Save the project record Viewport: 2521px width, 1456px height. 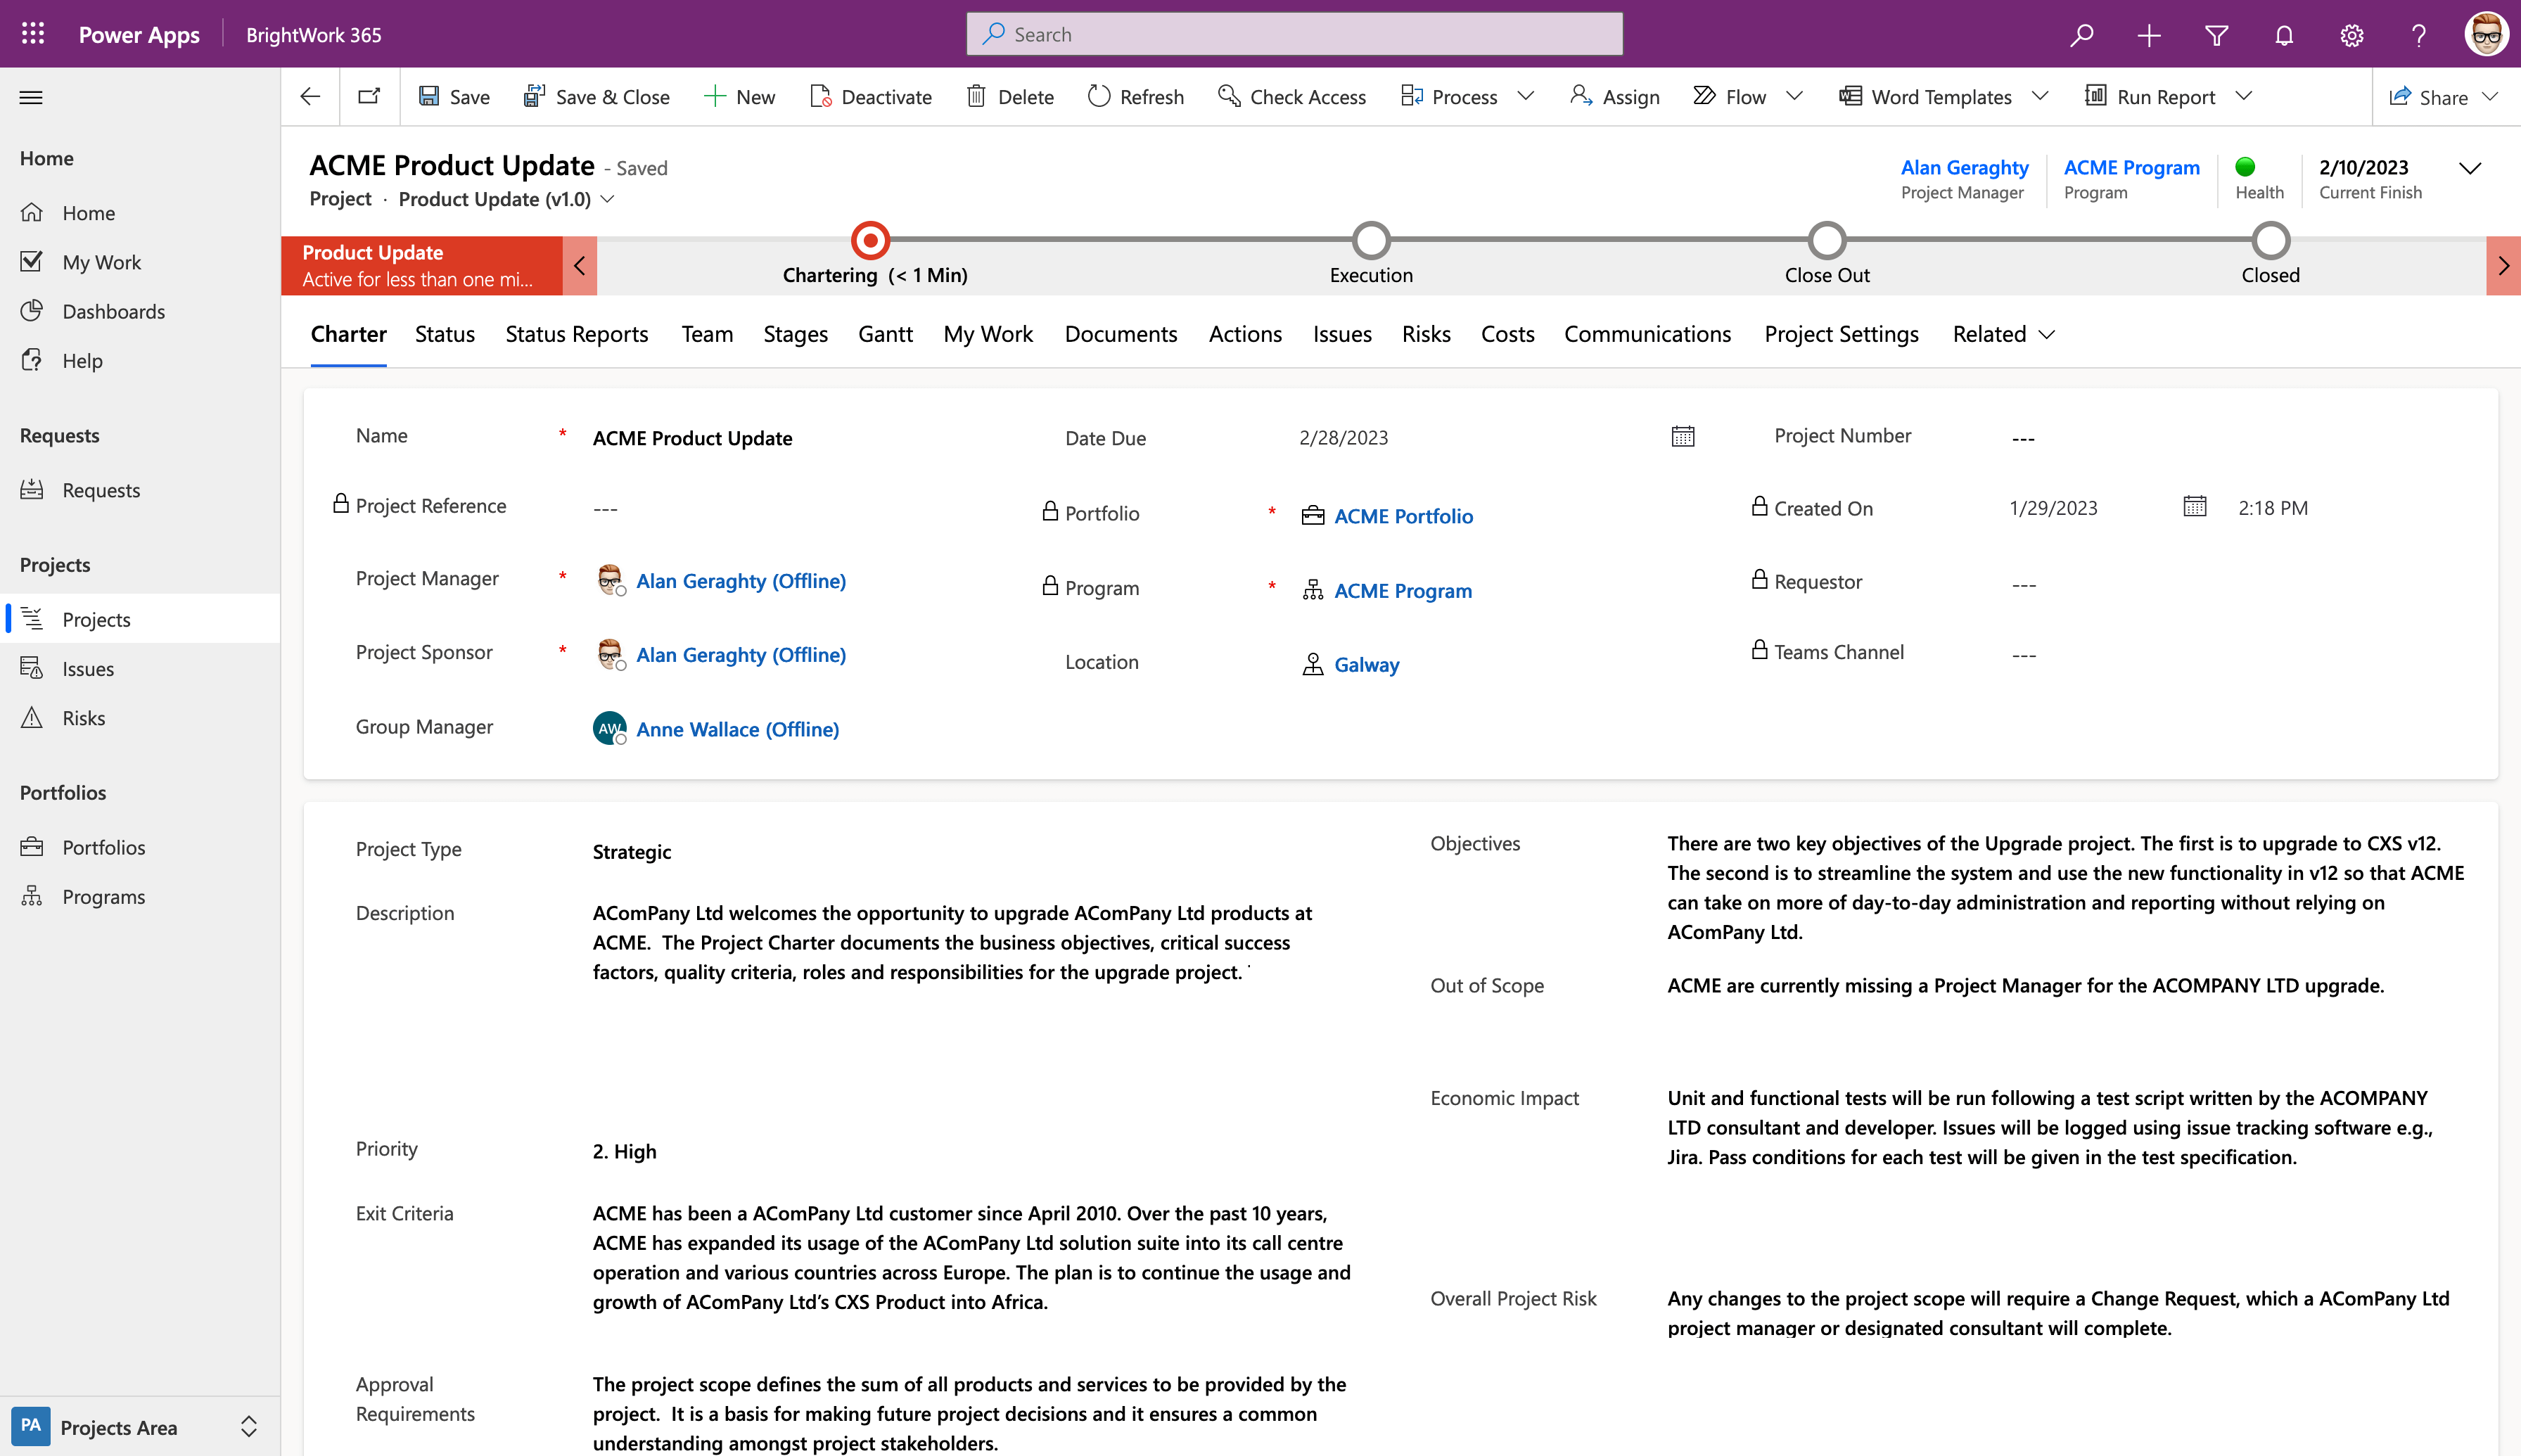(x=454, y=97)
